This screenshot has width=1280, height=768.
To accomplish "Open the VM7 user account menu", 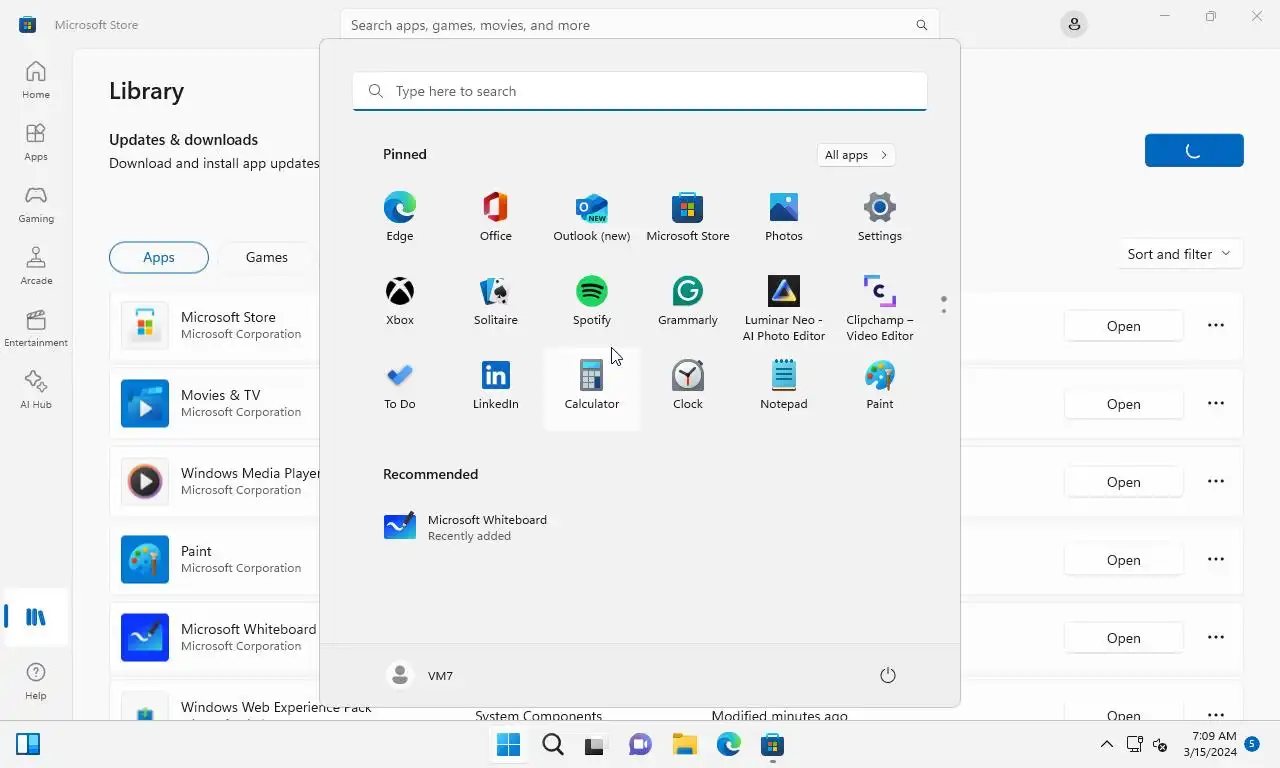I will pyautogui.click(x=421, y=676).
